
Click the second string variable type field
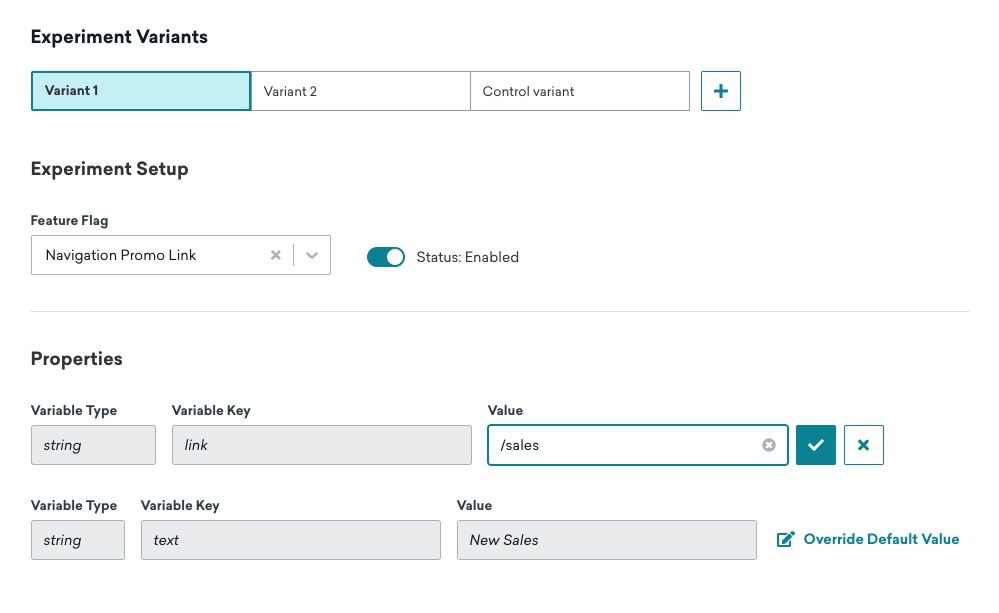tap(78, 540)
